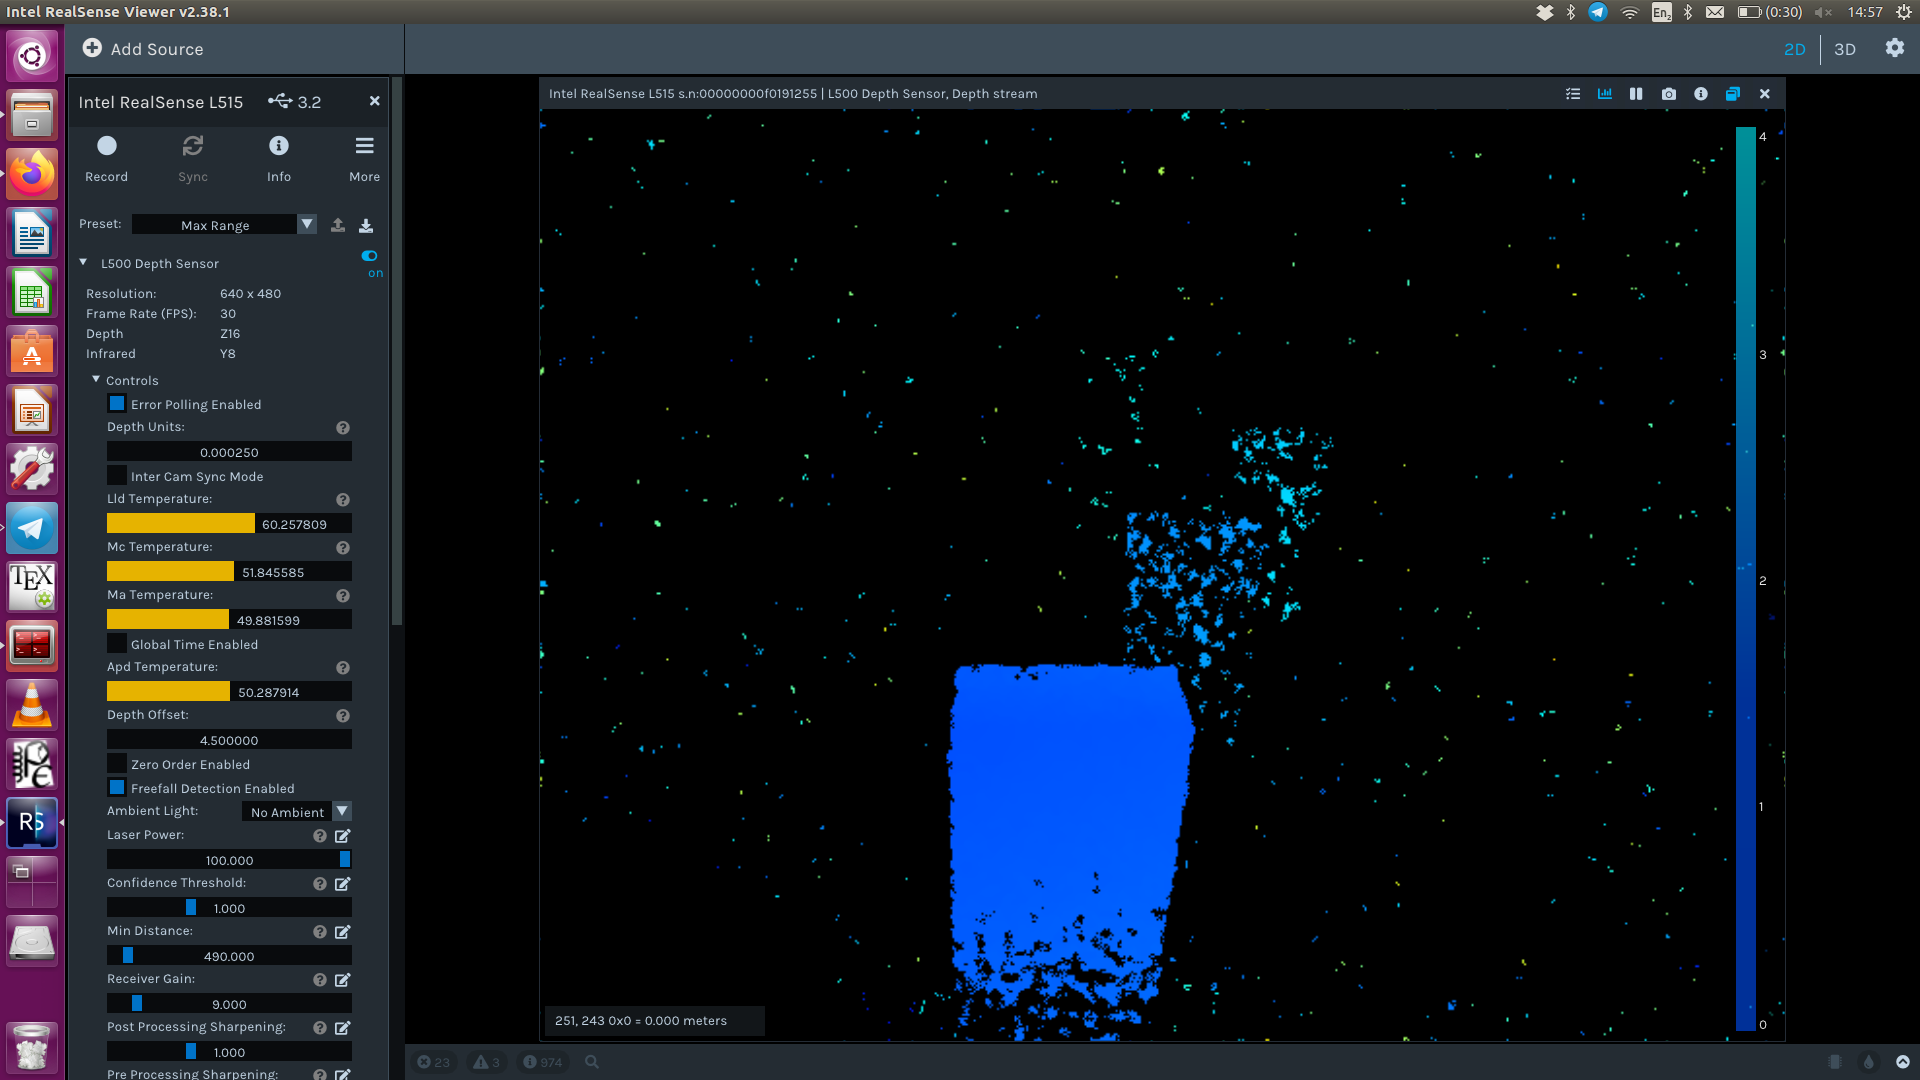Screen dimensions: 1920x1080
Task: Take a snapshot with the camera icon
Action: click(x=1668, y=93)
